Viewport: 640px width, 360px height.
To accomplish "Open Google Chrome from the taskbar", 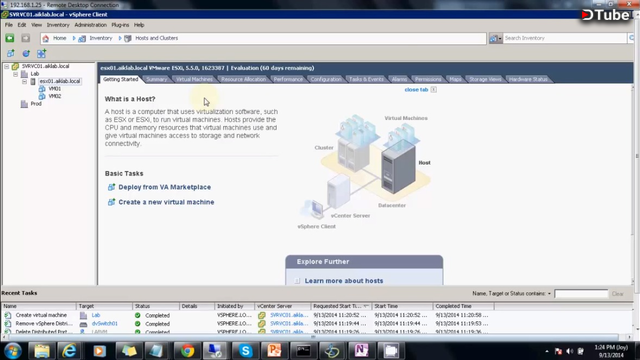I will pyautogui.click(x=187, y=351).
